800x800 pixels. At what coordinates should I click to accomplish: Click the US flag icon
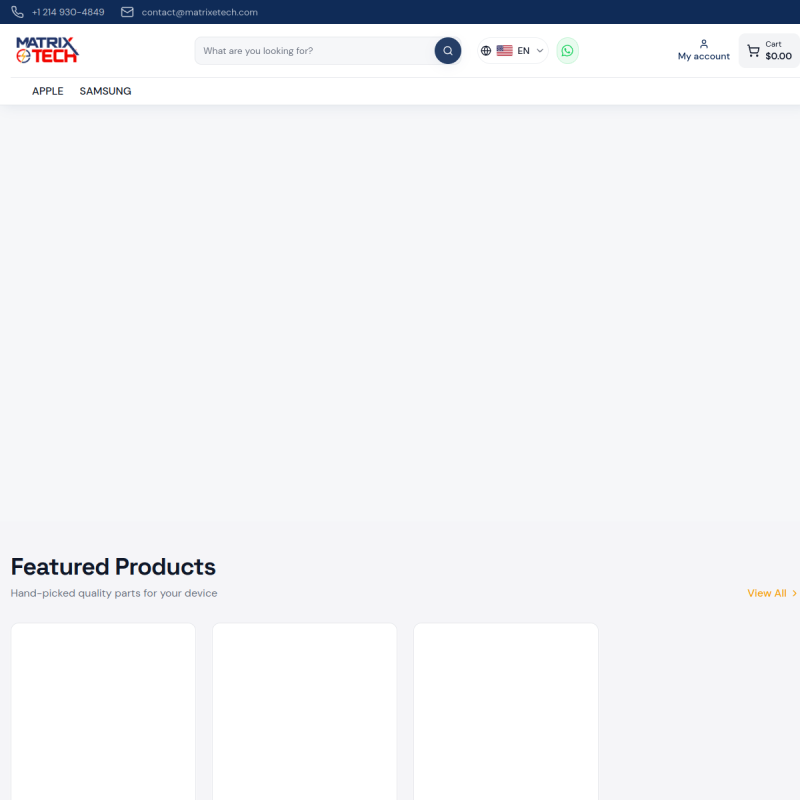pyautogui.click(x=504, y=50)
